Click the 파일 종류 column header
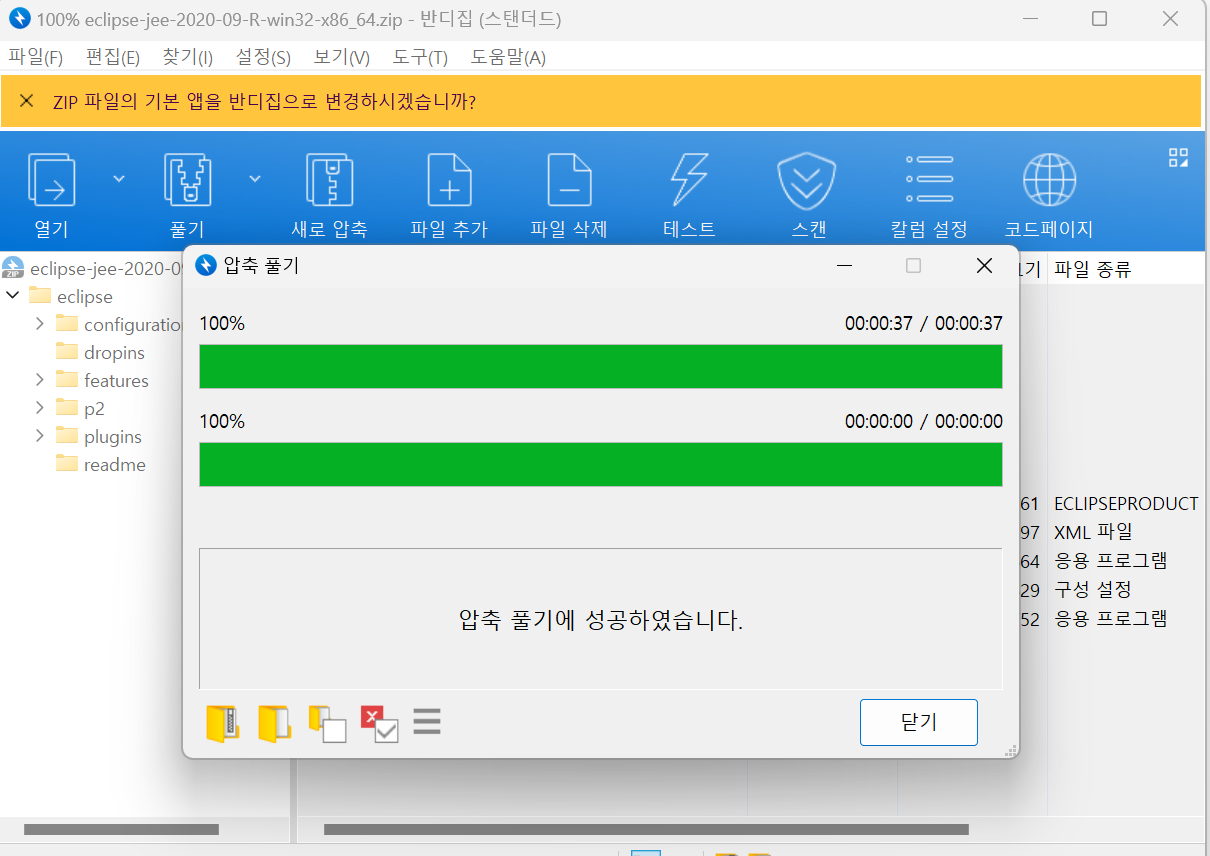Viewport: 1210px width, 856px height. click(1092, 268)
